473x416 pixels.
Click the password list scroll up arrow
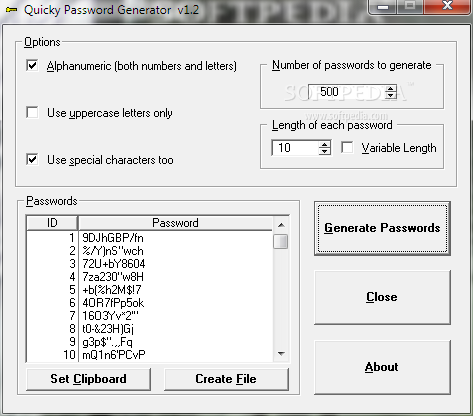pyautogui.click(x=281, y=225)
